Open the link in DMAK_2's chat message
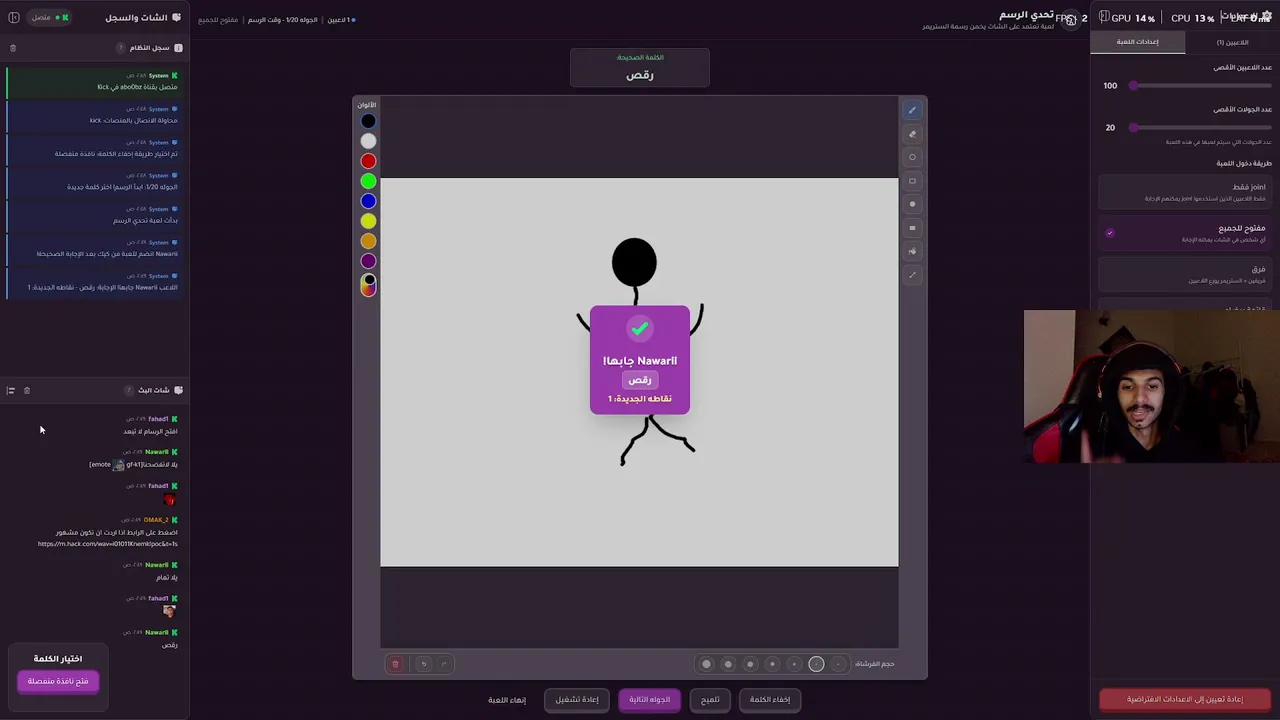The image size is (1280, 720). tap(108, 544)
